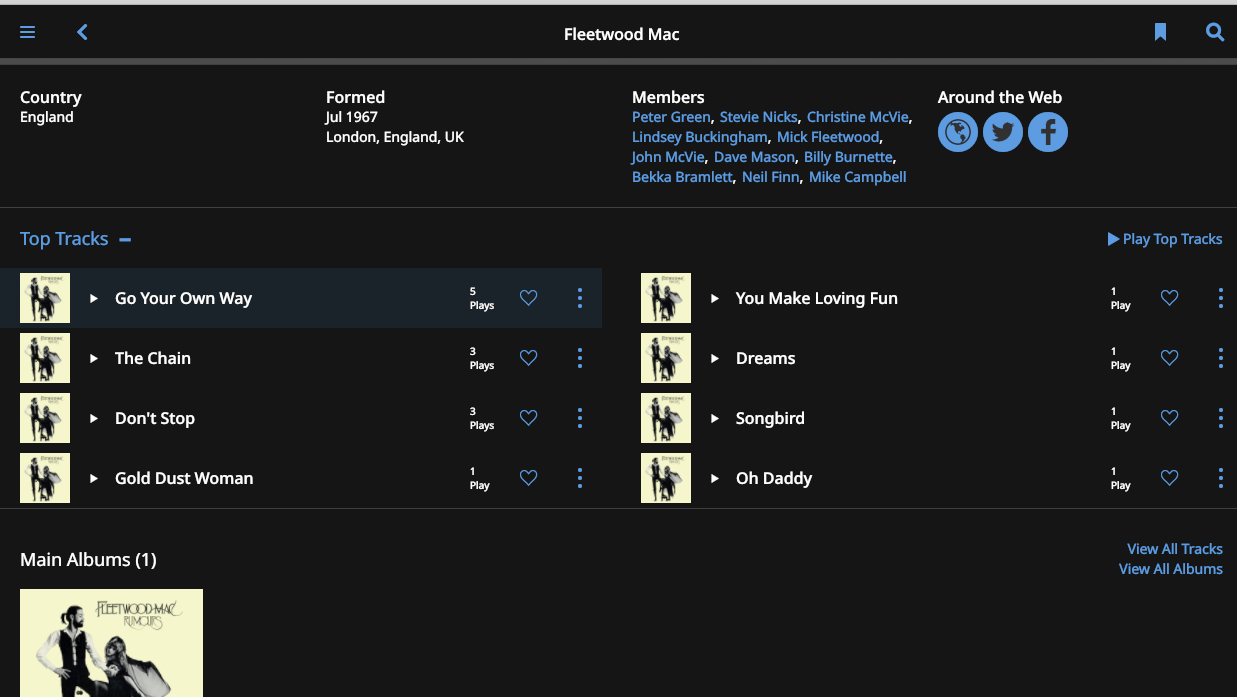1237x697 pixels.
Task: Play the track Go Your Own Way
Action: [94, 298]
